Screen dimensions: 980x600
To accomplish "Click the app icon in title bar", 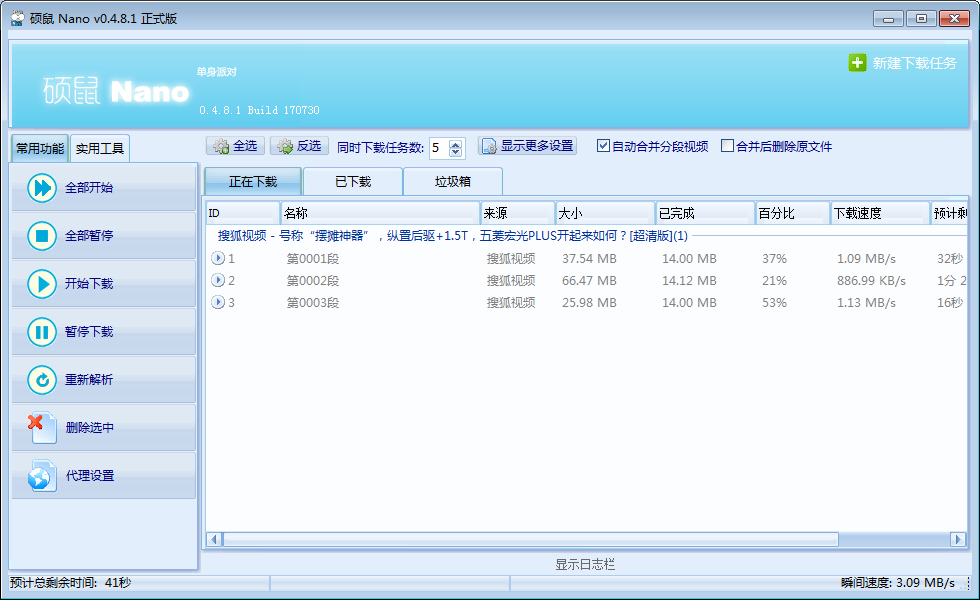I will point(18,19).
